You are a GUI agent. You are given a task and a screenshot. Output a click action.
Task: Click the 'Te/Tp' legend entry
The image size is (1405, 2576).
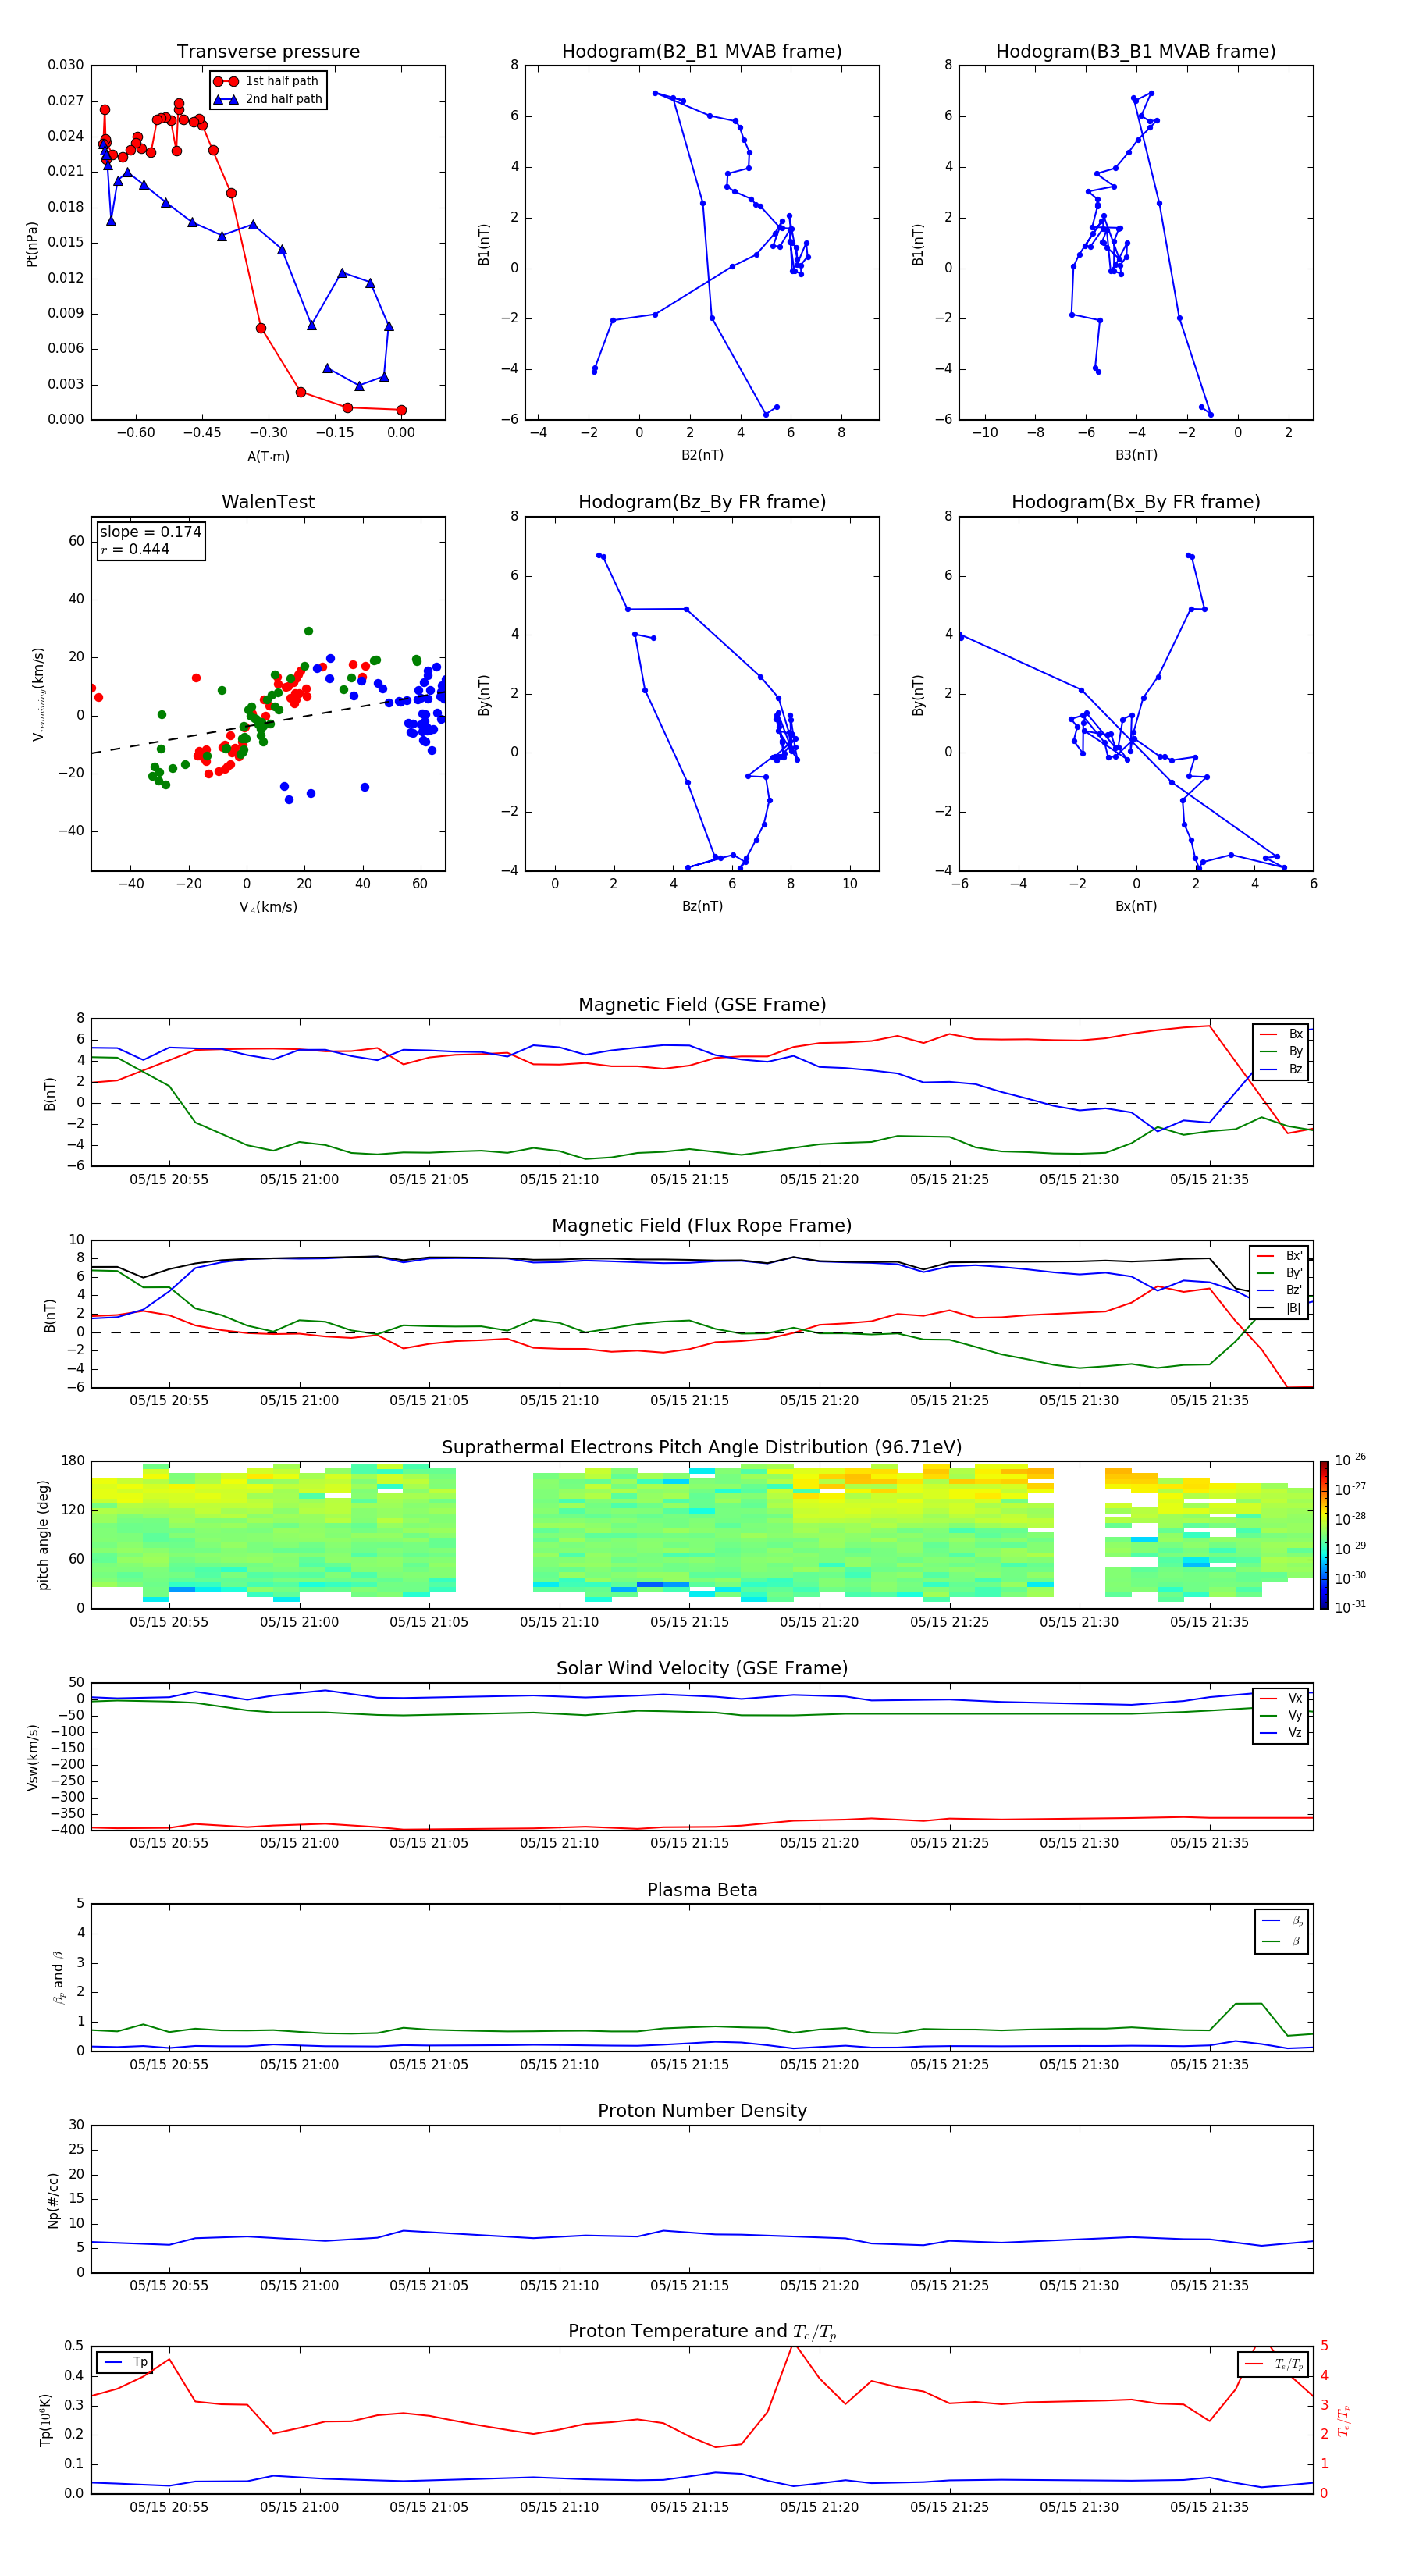[x=1273, y=2364]
